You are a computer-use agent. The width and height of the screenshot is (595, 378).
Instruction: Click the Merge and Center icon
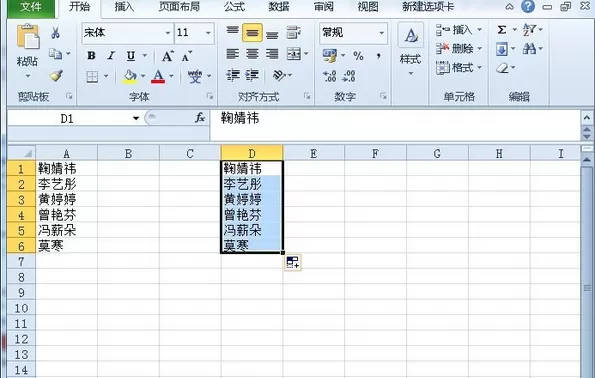click(x=294, y=54)
